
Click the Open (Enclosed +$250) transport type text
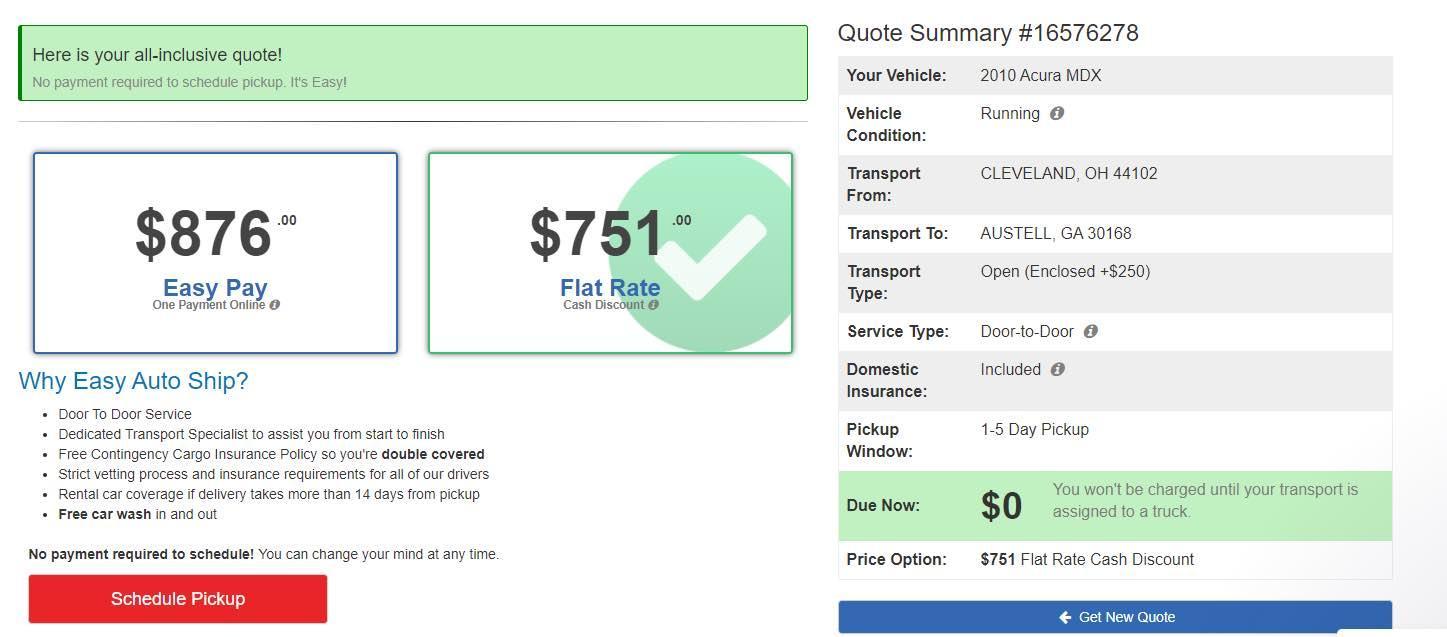[x=1065, y=271]
